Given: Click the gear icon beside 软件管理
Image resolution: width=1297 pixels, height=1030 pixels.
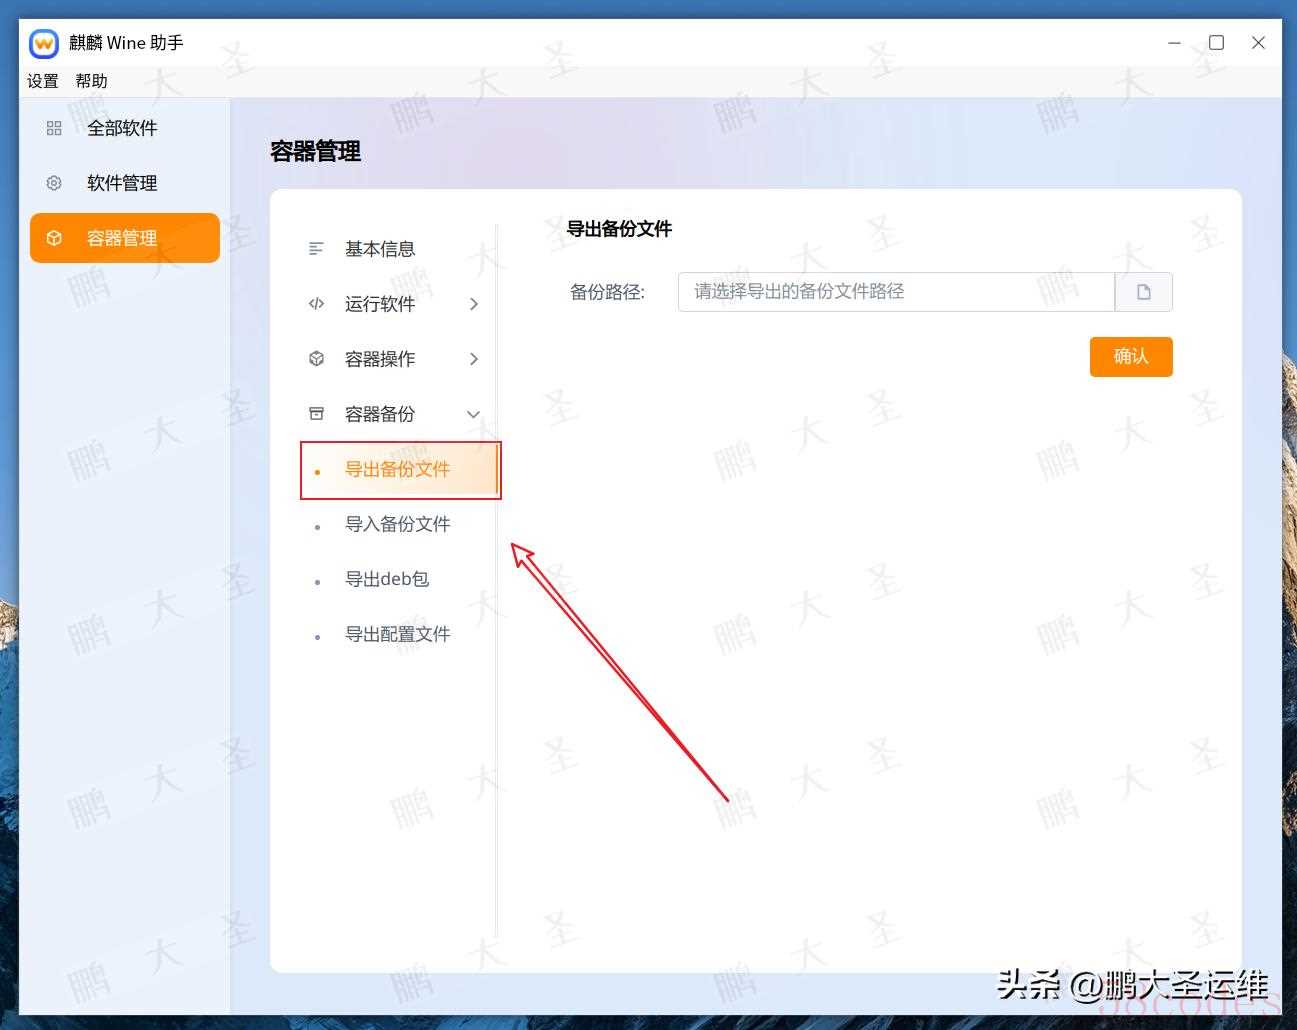Looking at the screenshot, I should pyautogui.click(x=54, y=183).
